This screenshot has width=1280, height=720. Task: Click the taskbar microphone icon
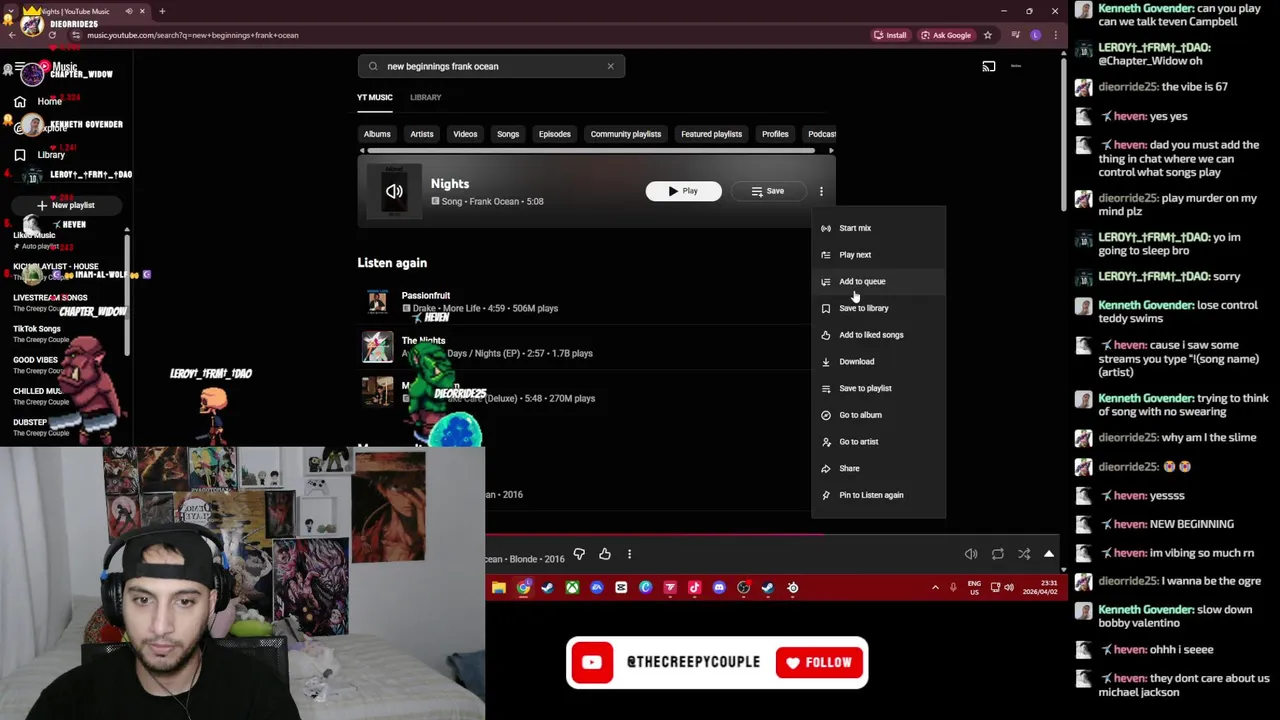click(953, 588)
